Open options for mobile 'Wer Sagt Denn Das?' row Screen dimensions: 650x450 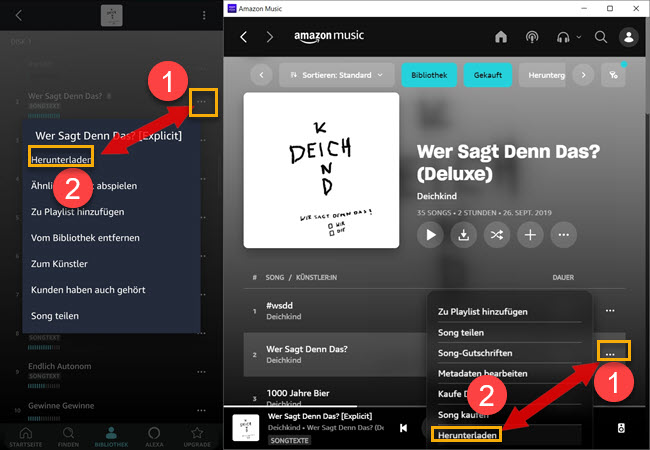(201, 102)
